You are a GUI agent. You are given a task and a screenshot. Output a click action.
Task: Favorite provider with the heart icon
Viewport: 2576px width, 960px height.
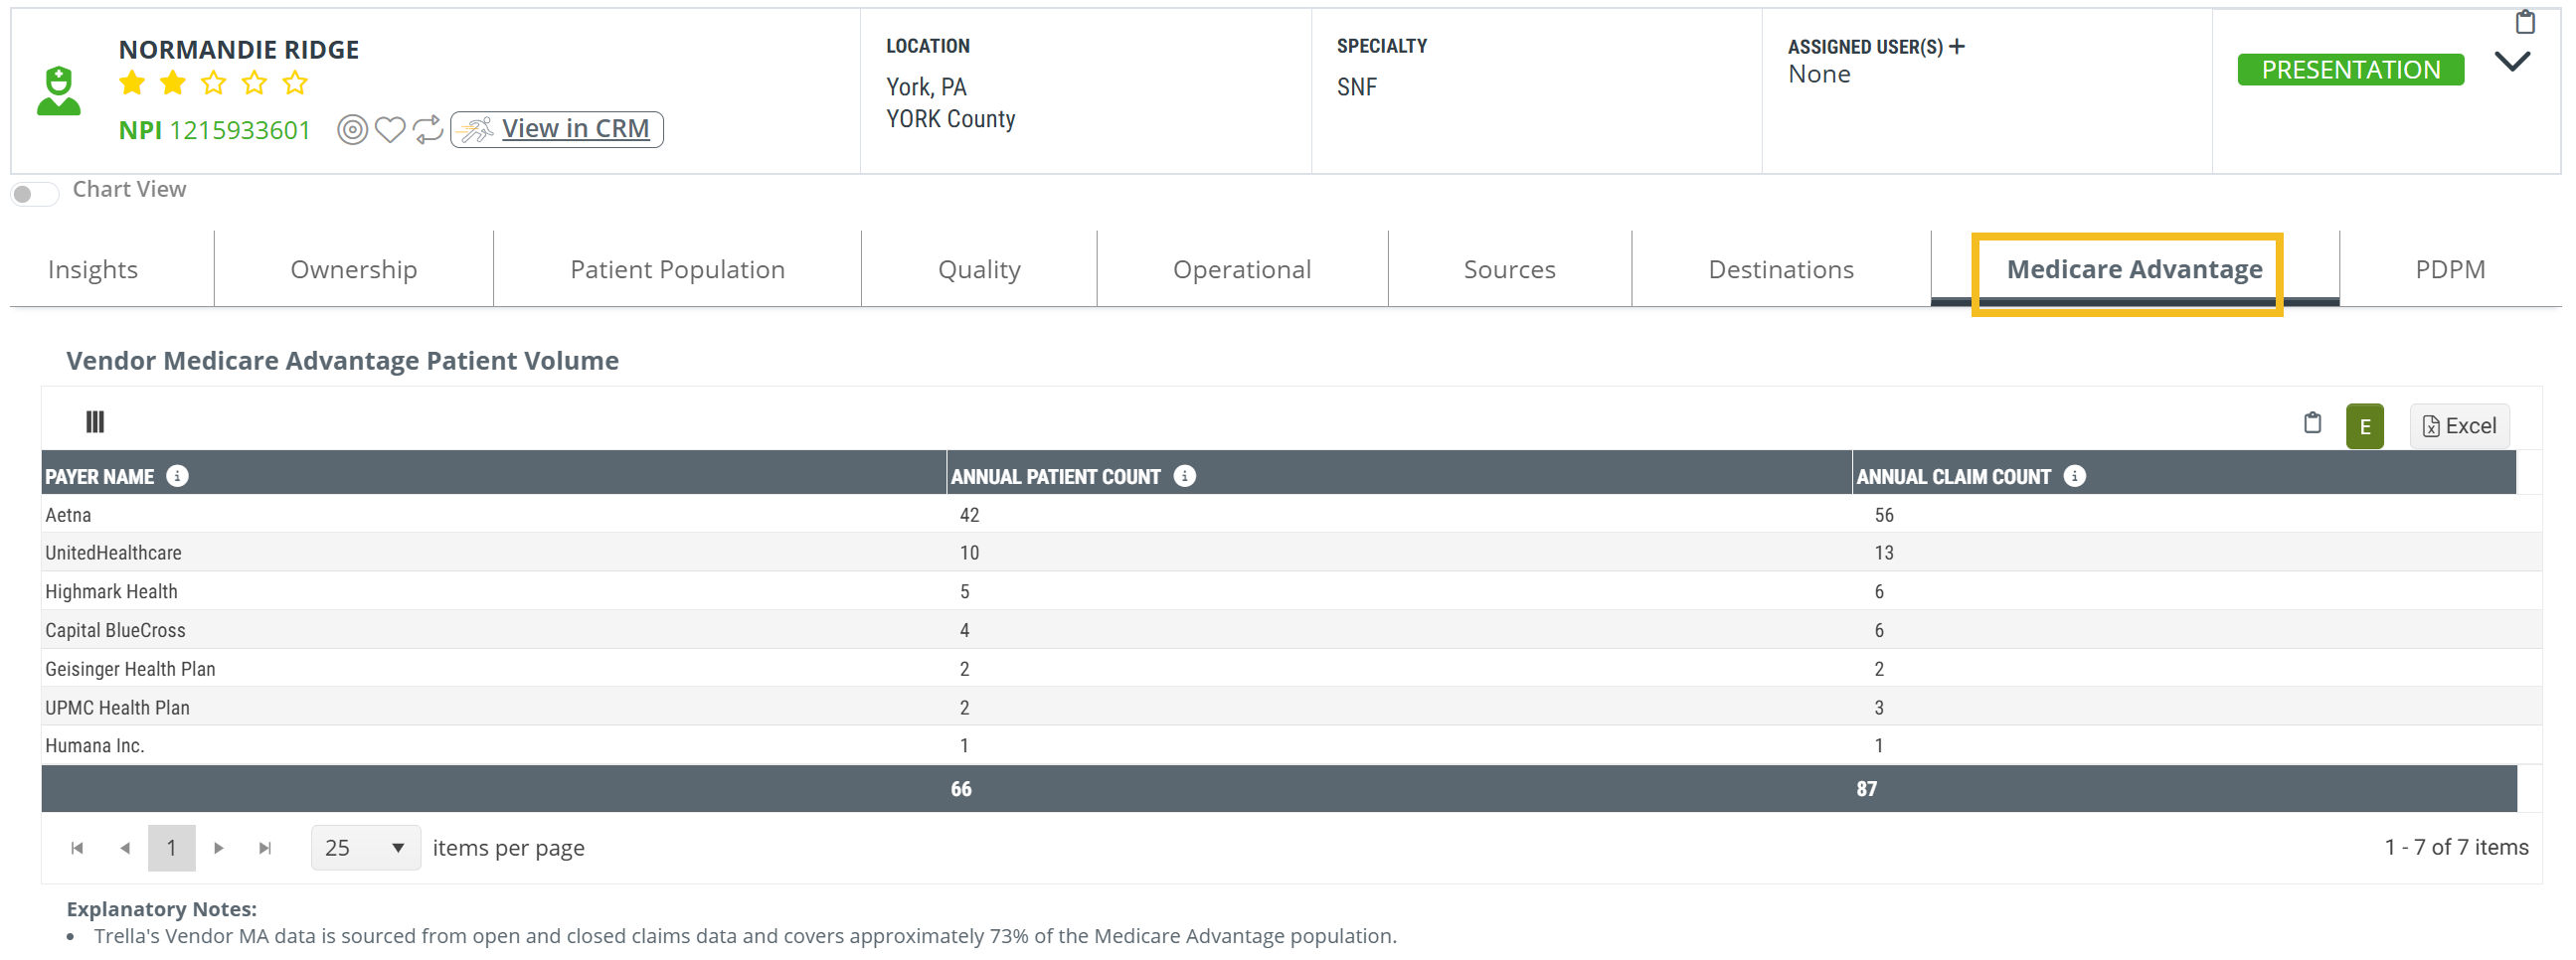(390, 130)
